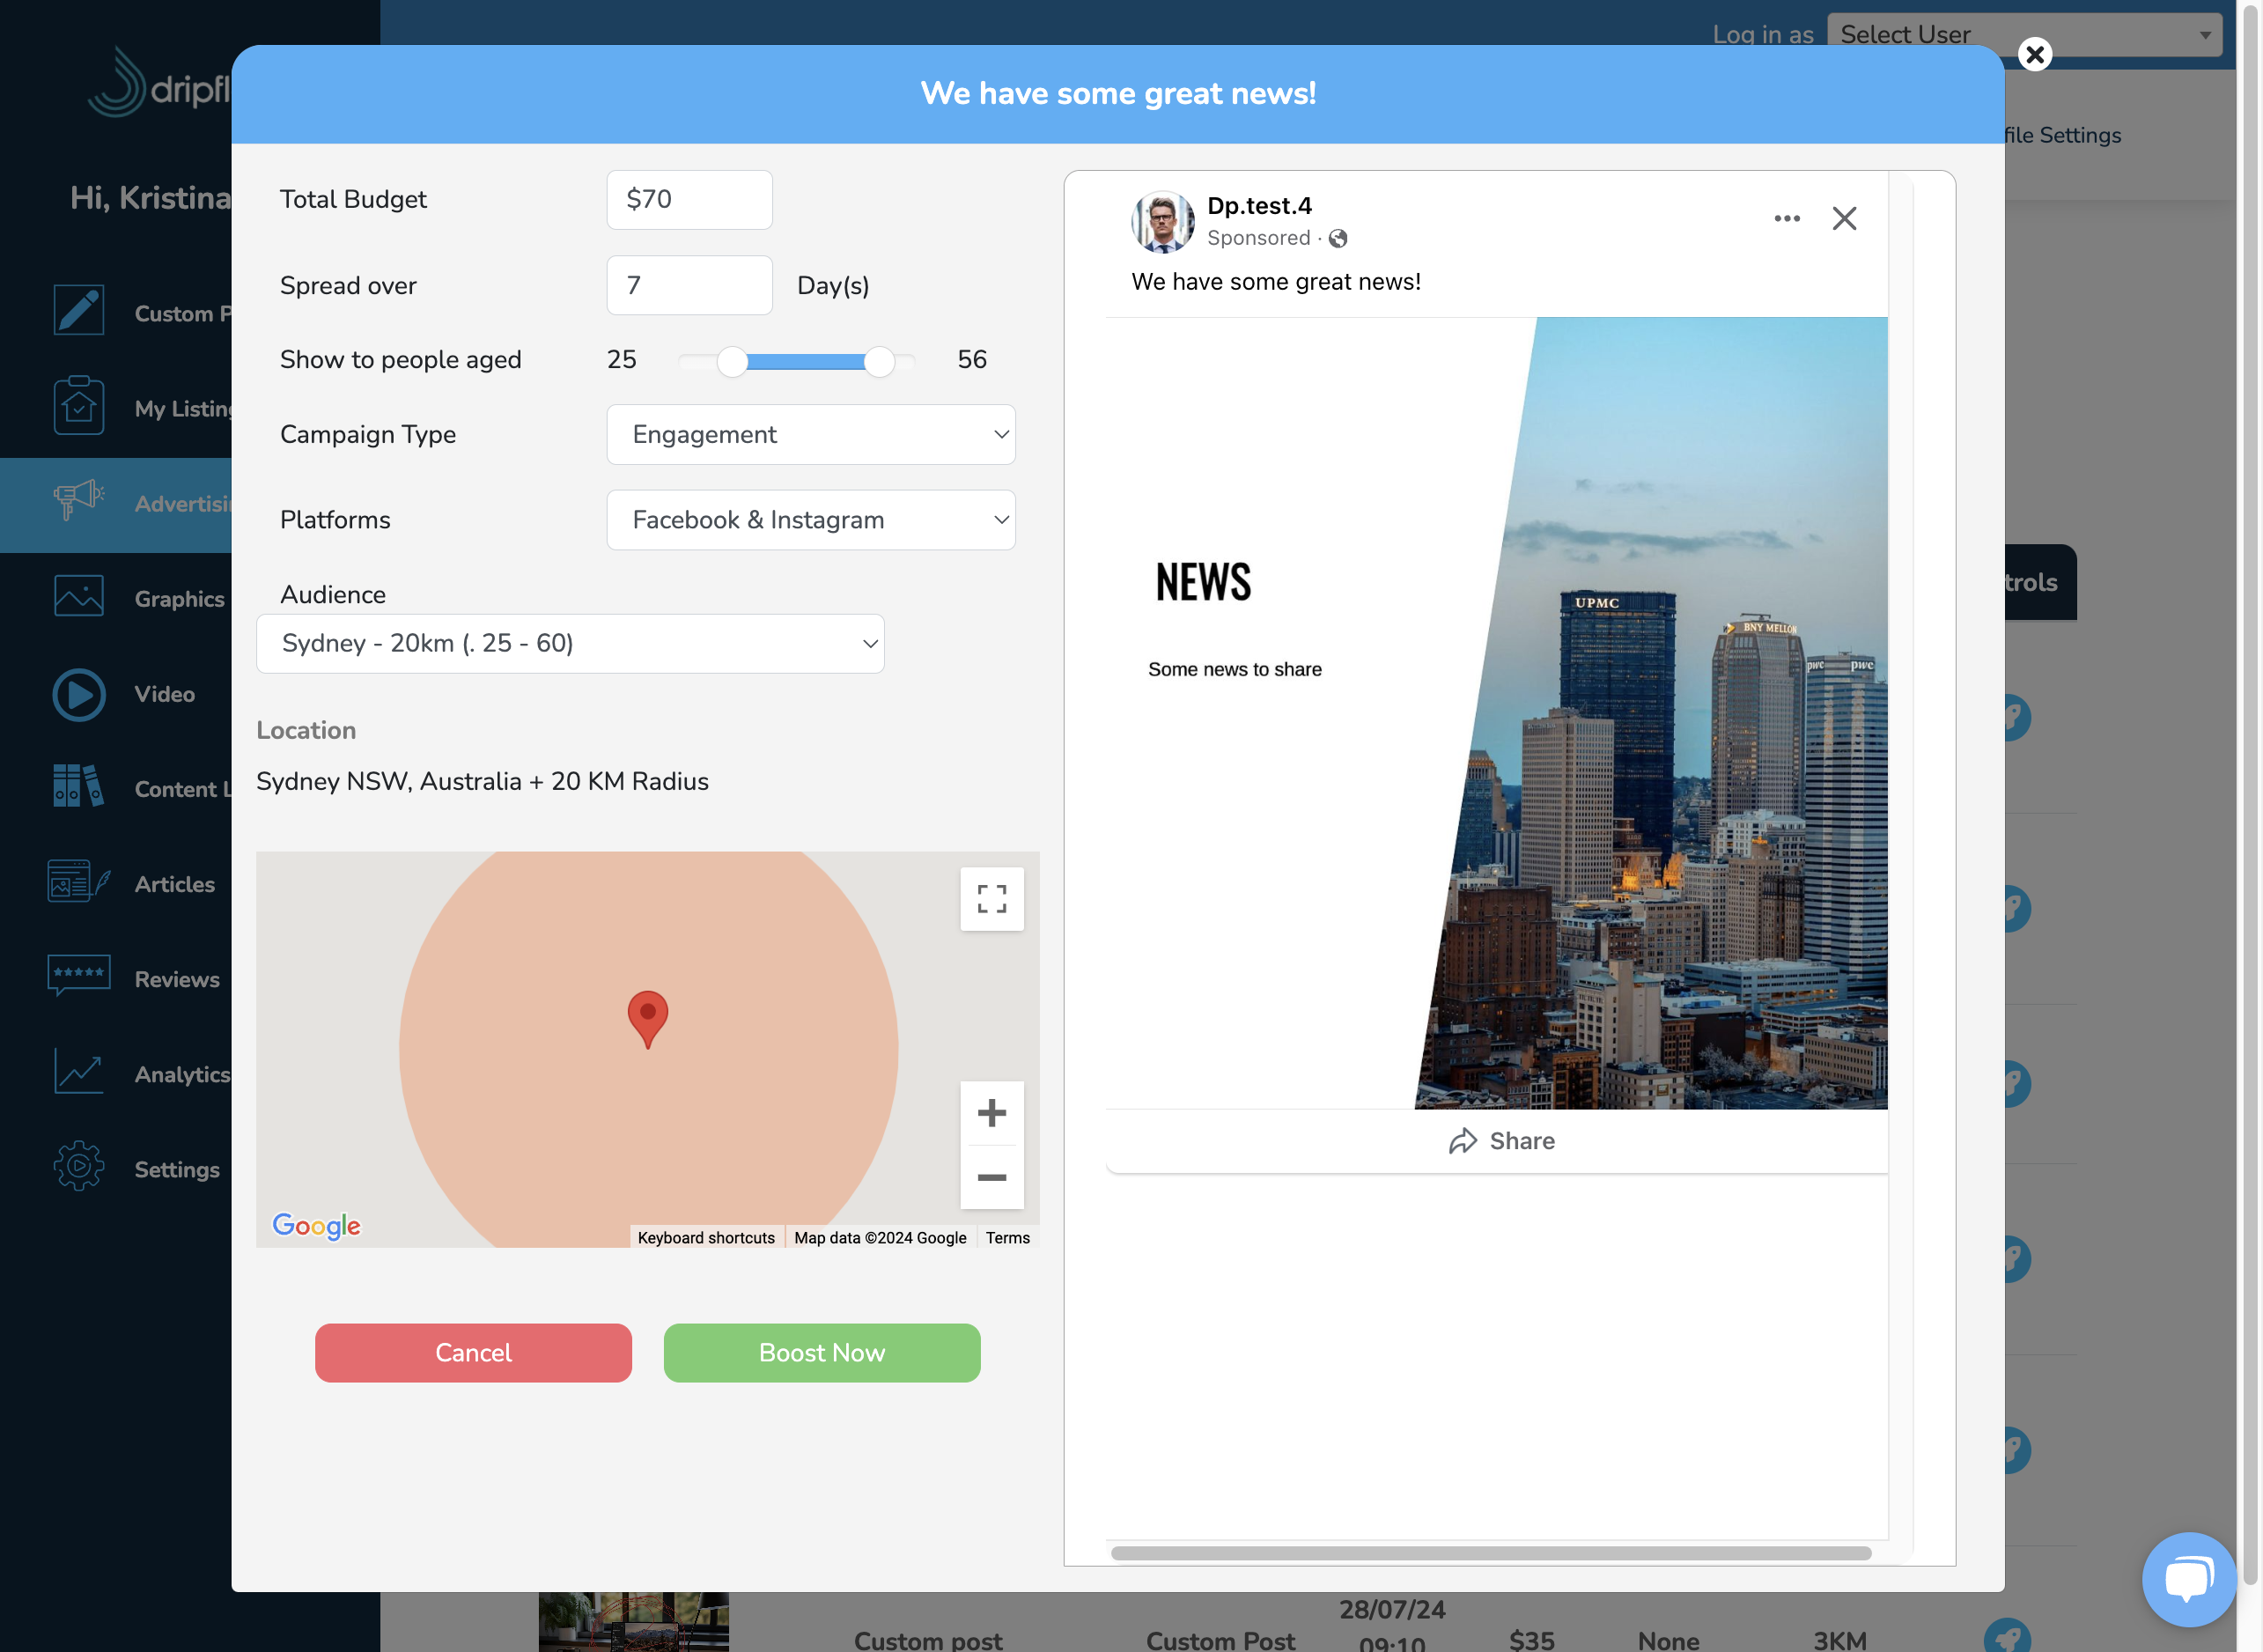This screenshot has width=2263, height=1652.
Task: Click the green Boost Now button
Action: click(x=822, y=1352)
